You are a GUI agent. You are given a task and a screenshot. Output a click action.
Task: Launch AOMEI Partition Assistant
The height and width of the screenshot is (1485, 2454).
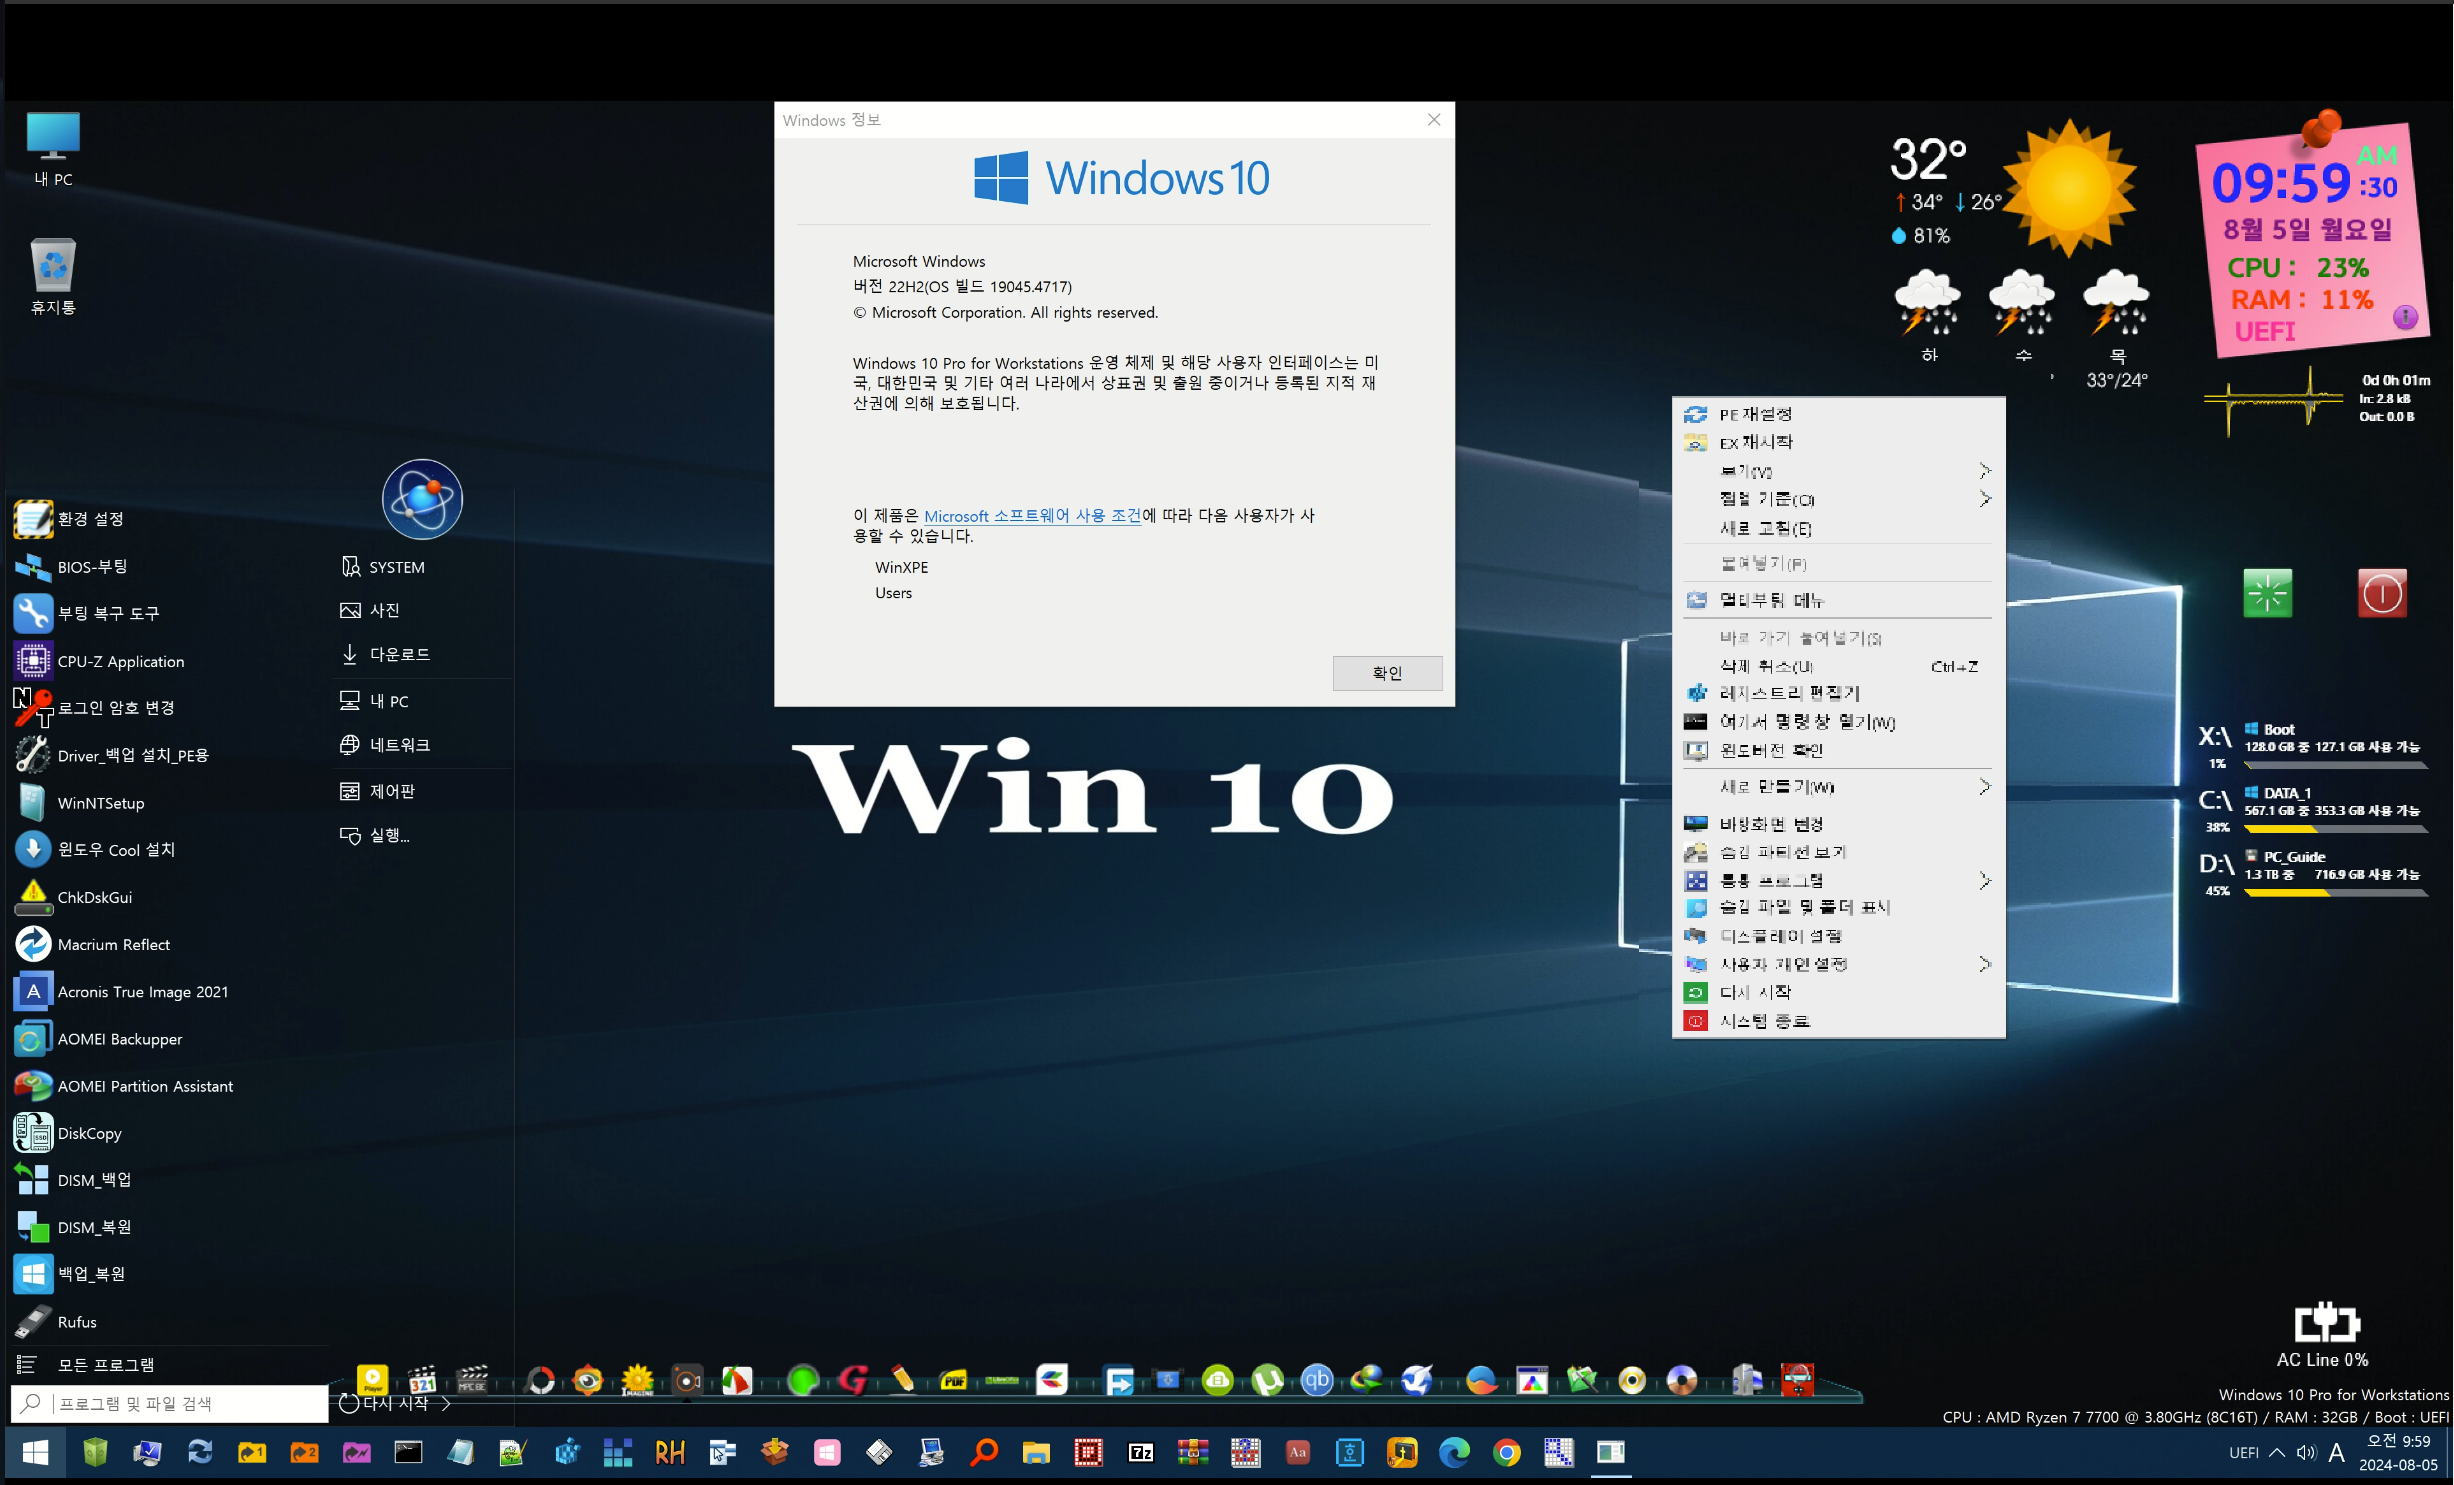(124, 1086)
